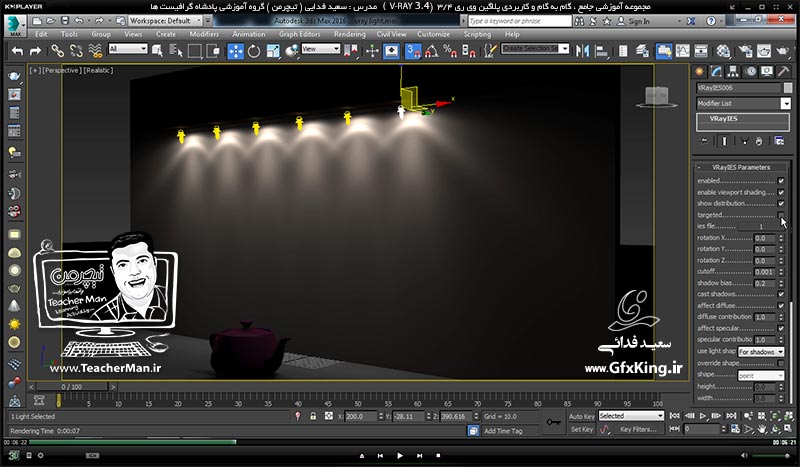Toggle 'cast shadows' checkbox
The image size is (800, 467).
[781, 294]
